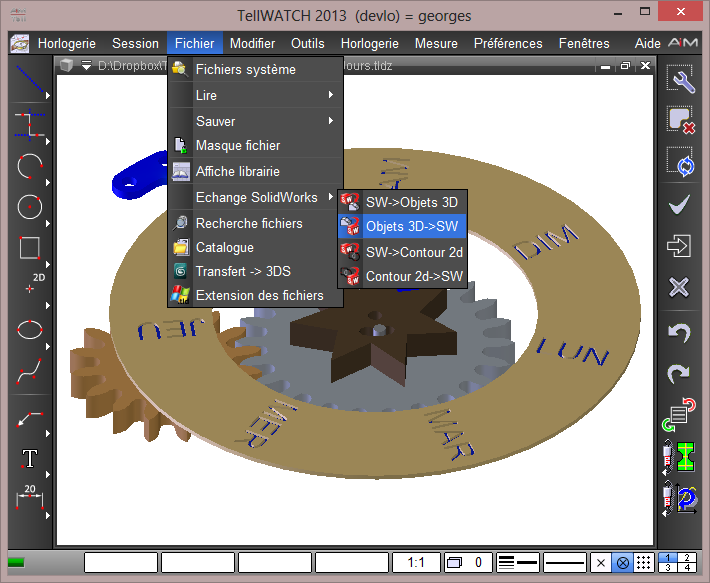Toggle the circled-X snap button in status bar

tap(623, 563)
